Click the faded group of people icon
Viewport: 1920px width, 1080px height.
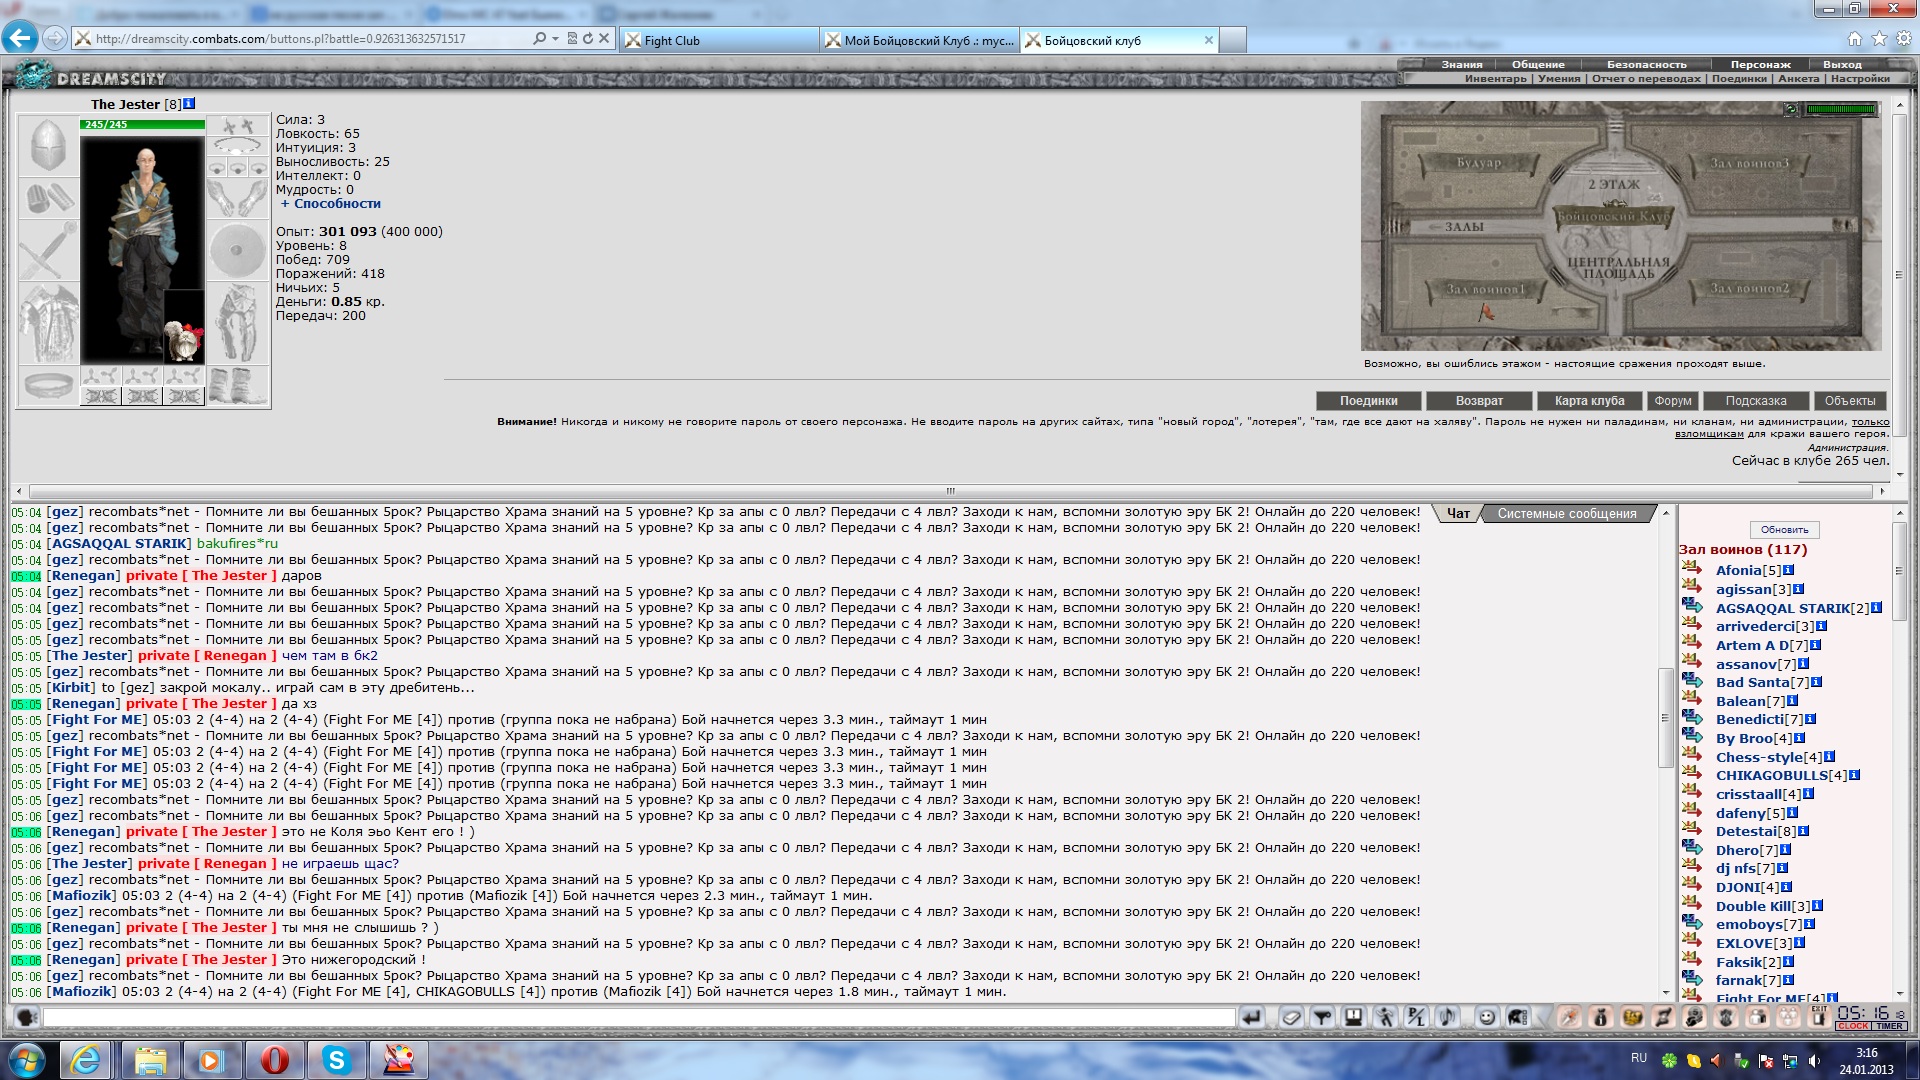(x=1788, y=1017)
